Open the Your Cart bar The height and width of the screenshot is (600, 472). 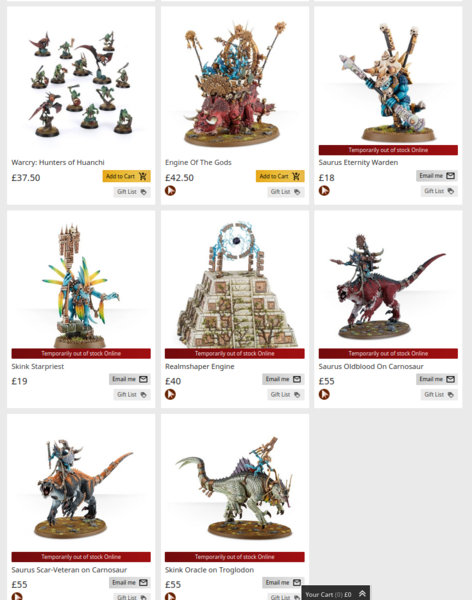(x=336, y=593)
